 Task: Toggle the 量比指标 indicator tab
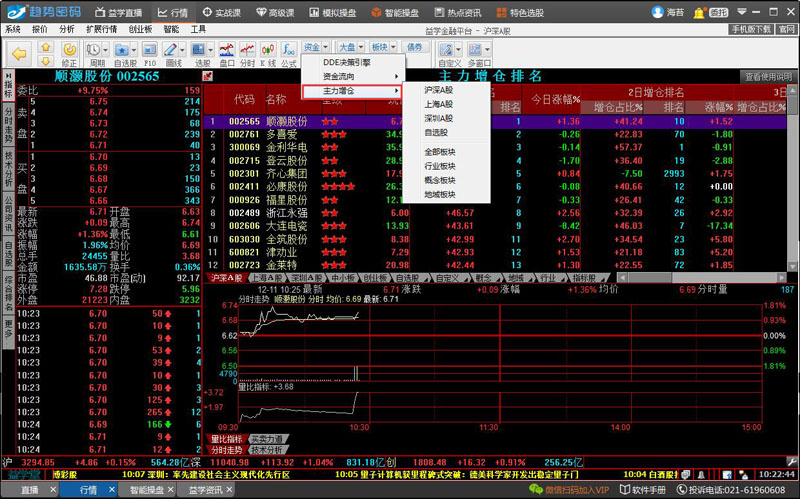[227, 439]
